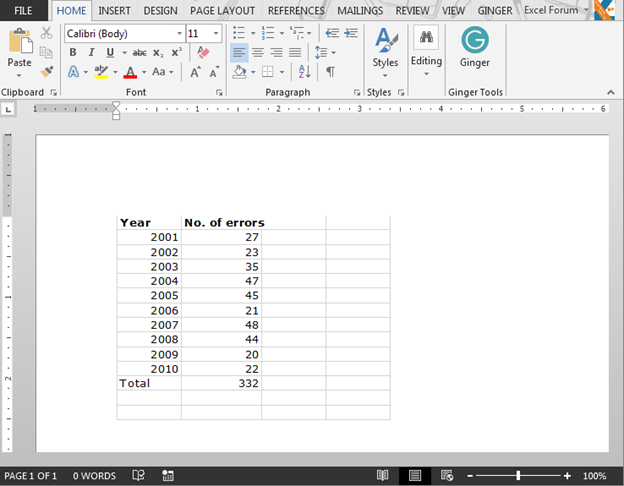This screenshot has width=624, height=486.
Task: Open font color dropdown arrow
Action: [x=144, y=72]
